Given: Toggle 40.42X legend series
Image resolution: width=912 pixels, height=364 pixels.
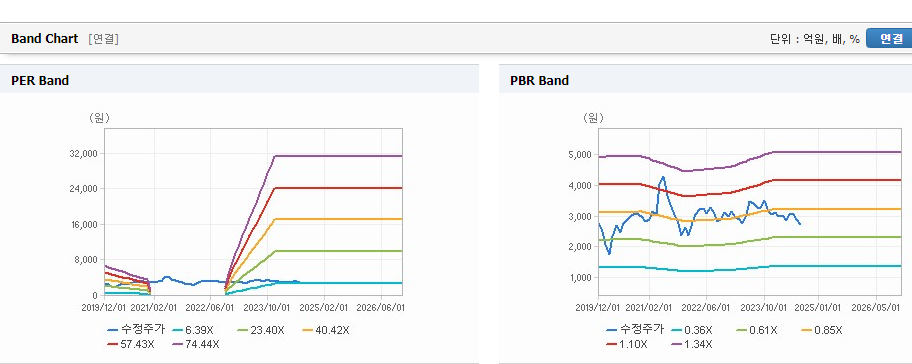Looking at the screenshot, I should point(326,330).
